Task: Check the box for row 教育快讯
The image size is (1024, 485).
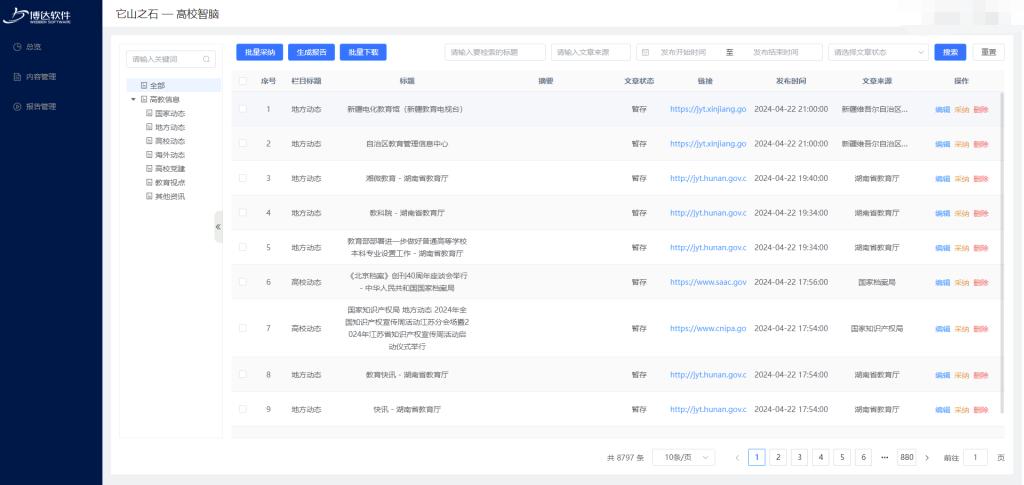Action: click(x=243, y=374)
